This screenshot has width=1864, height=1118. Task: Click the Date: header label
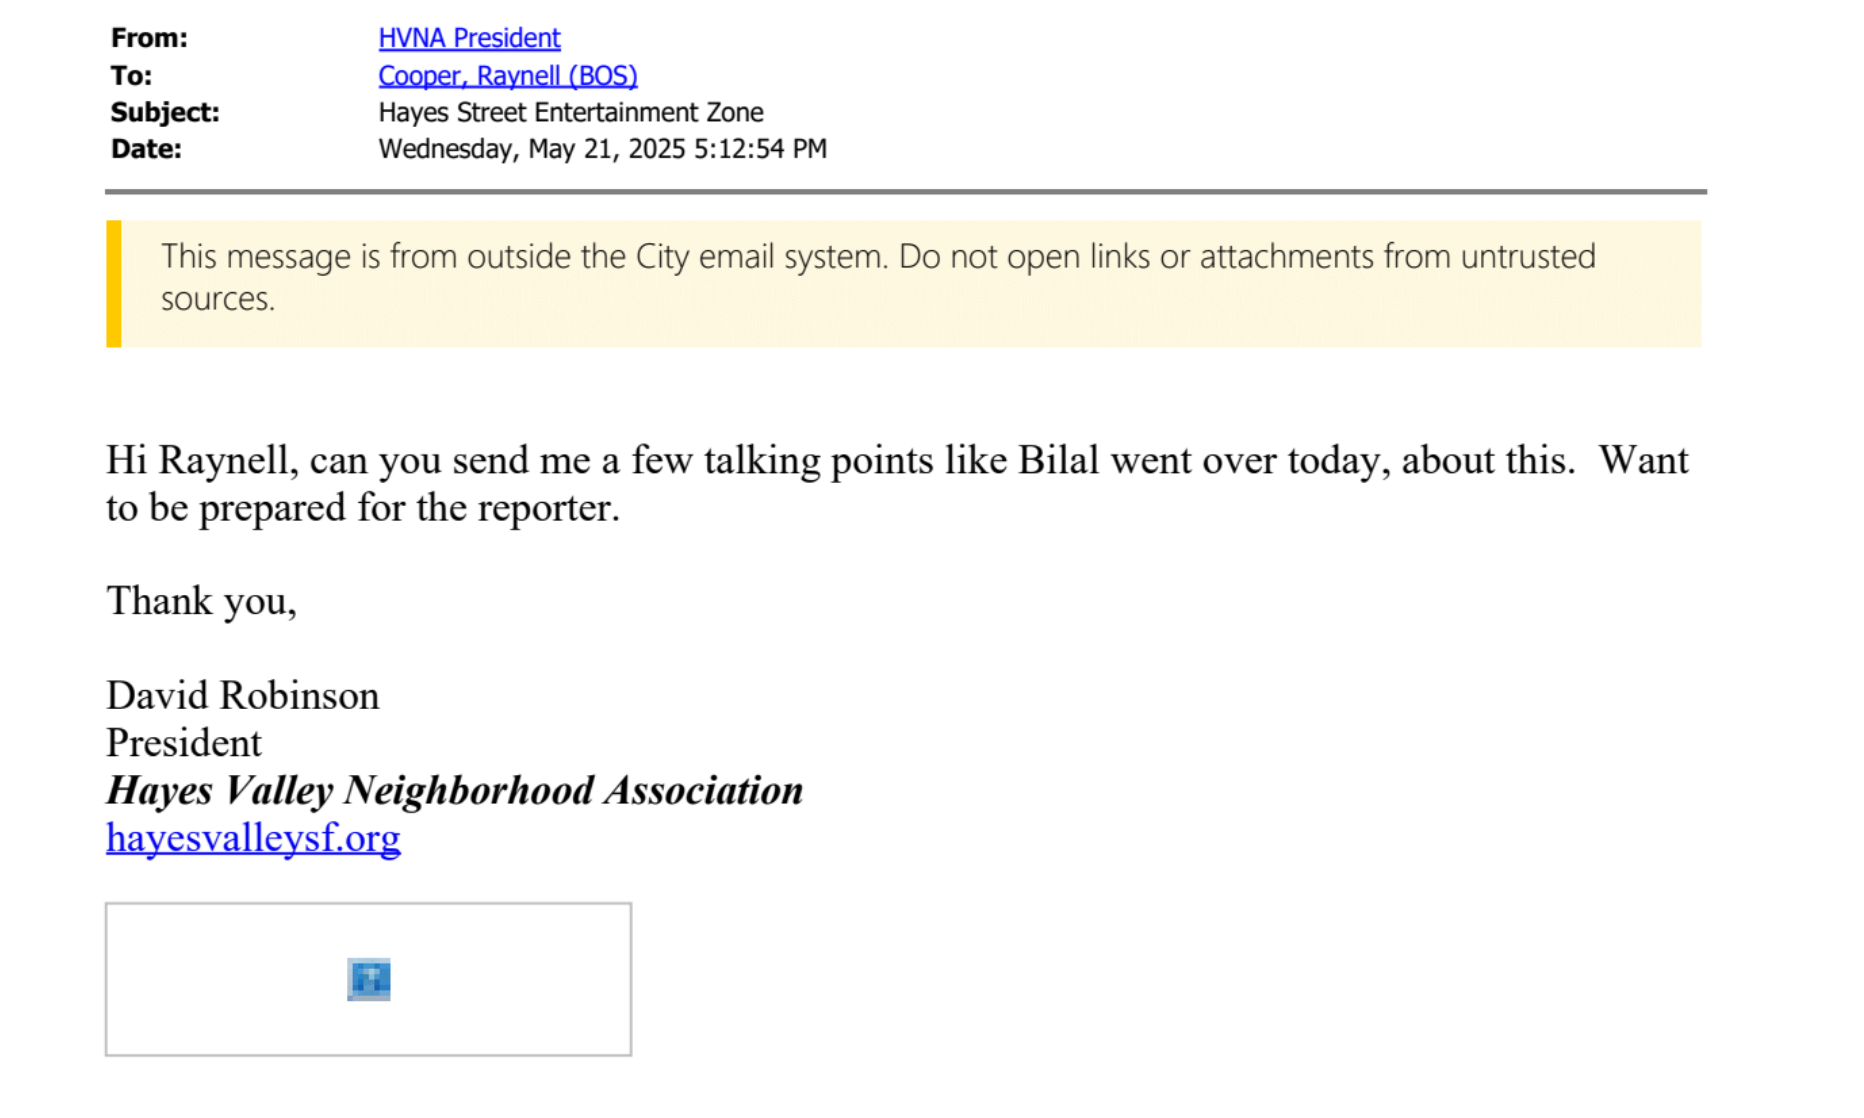(x=146, y=149)
